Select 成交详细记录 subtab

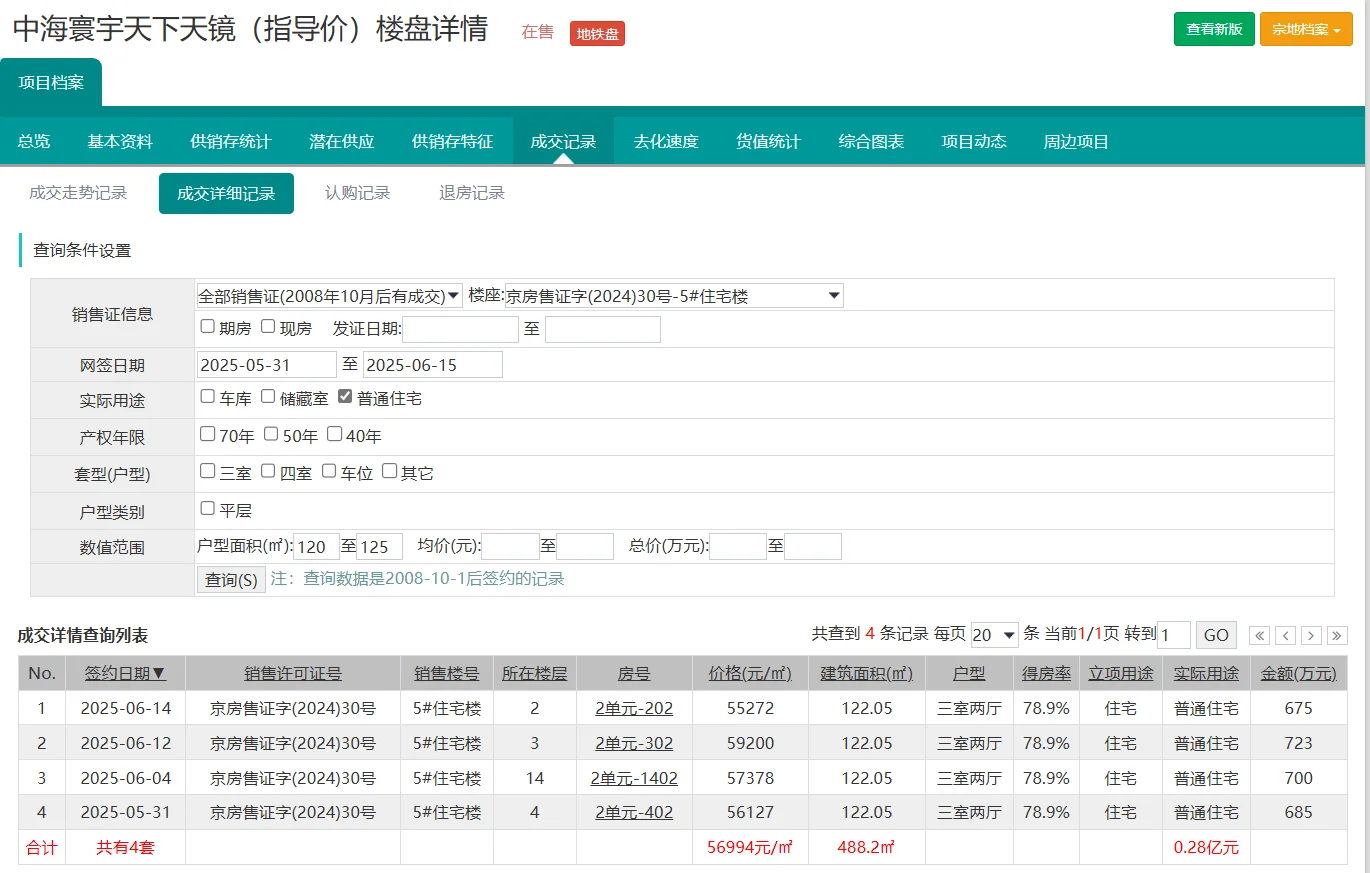[x=226, y=193]
